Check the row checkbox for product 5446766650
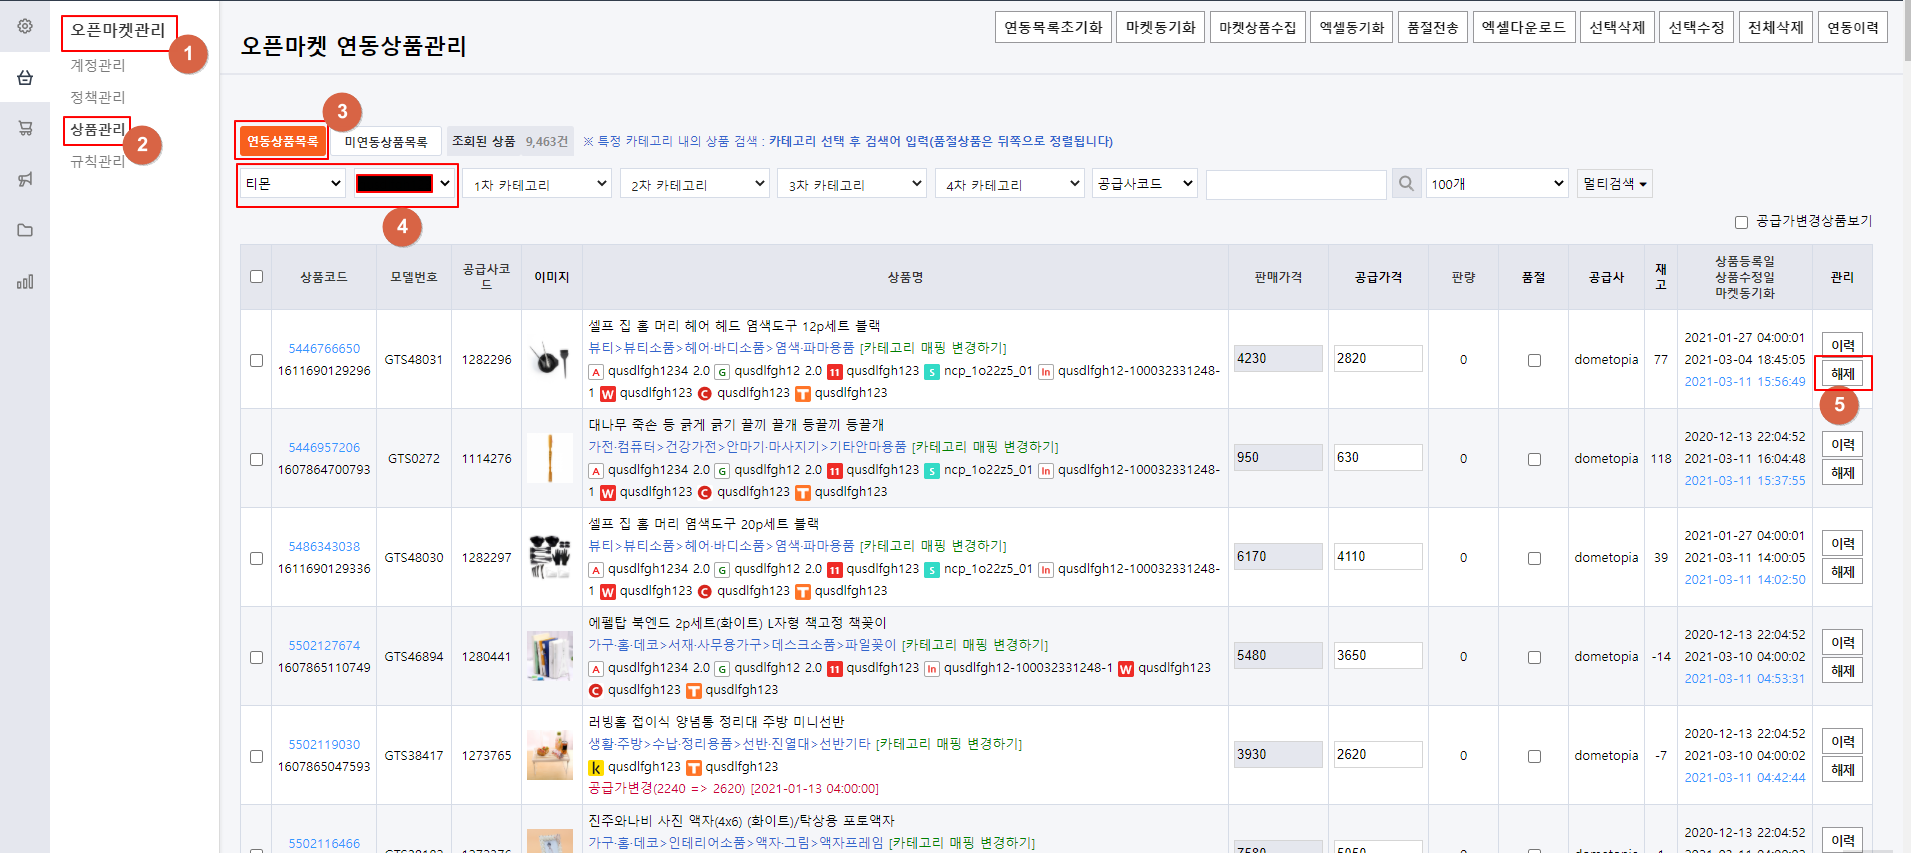This screenshot has width=1911, height=853. click(257, 360)
